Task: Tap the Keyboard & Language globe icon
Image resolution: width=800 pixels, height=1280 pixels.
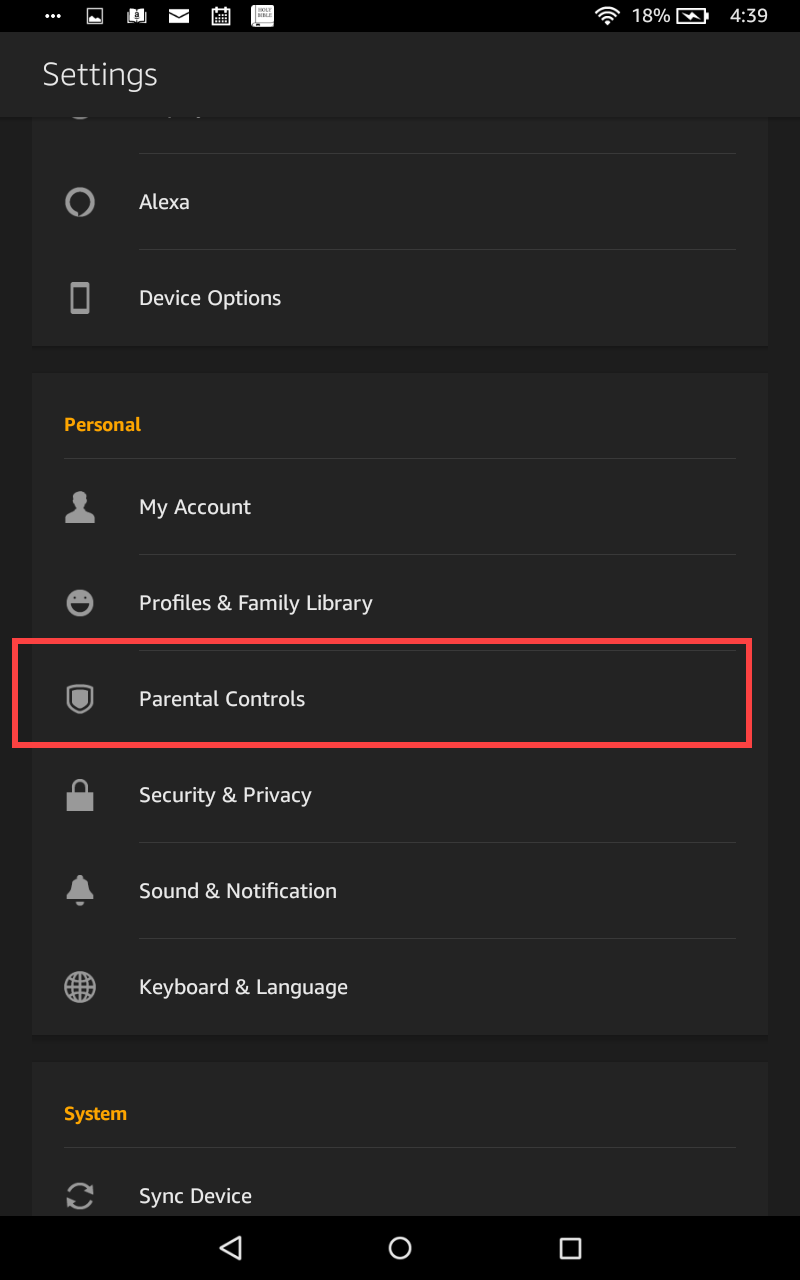Action: [x=80, y=987]
